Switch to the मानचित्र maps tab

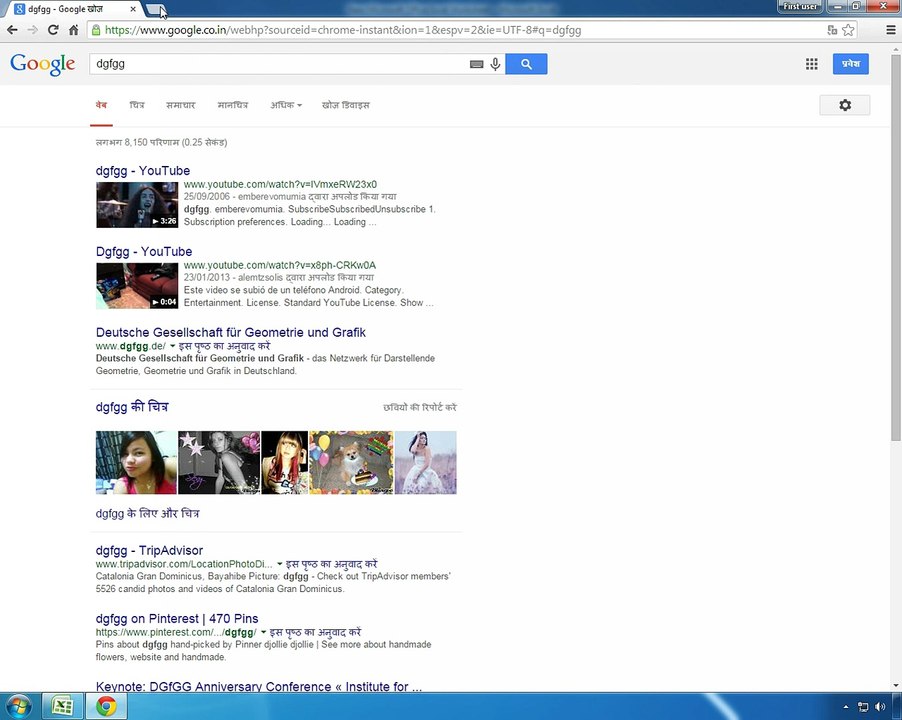click(232, 105)
